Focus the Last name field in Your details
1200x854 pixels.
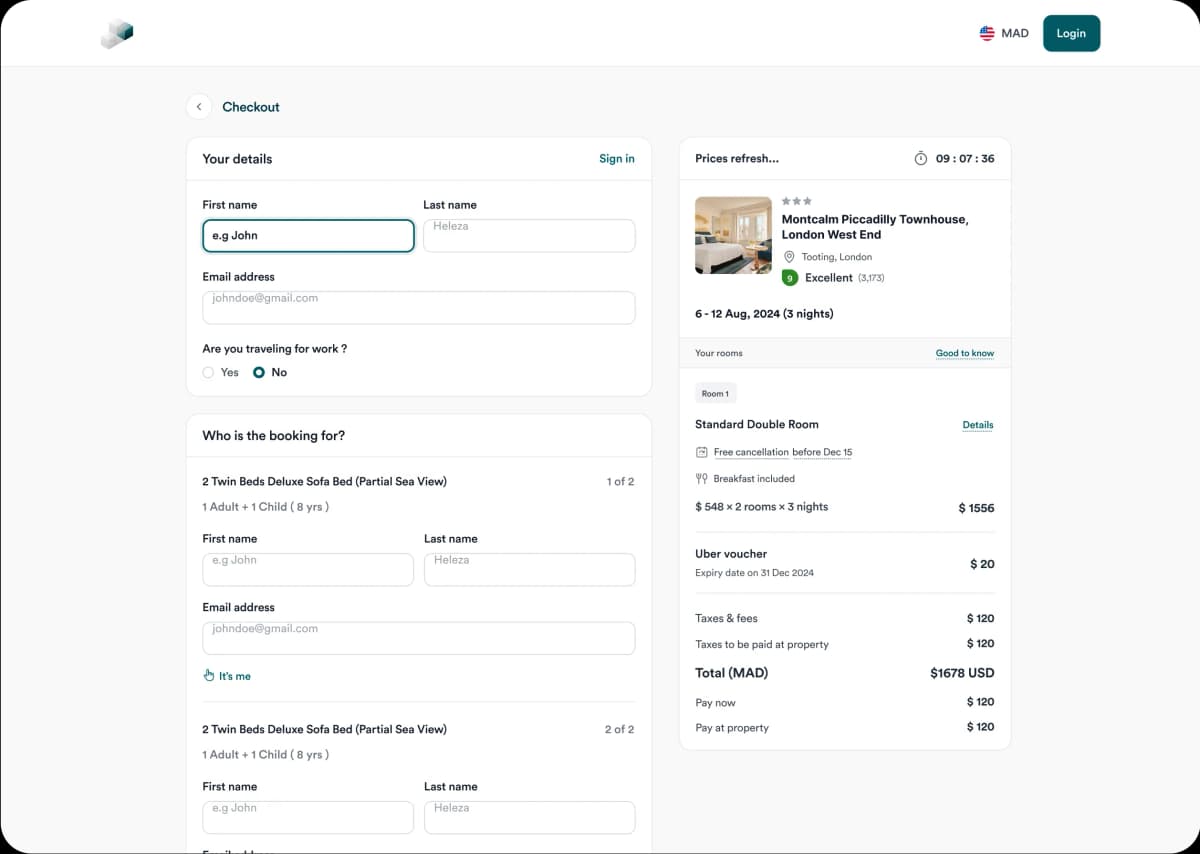coord(529,236)
